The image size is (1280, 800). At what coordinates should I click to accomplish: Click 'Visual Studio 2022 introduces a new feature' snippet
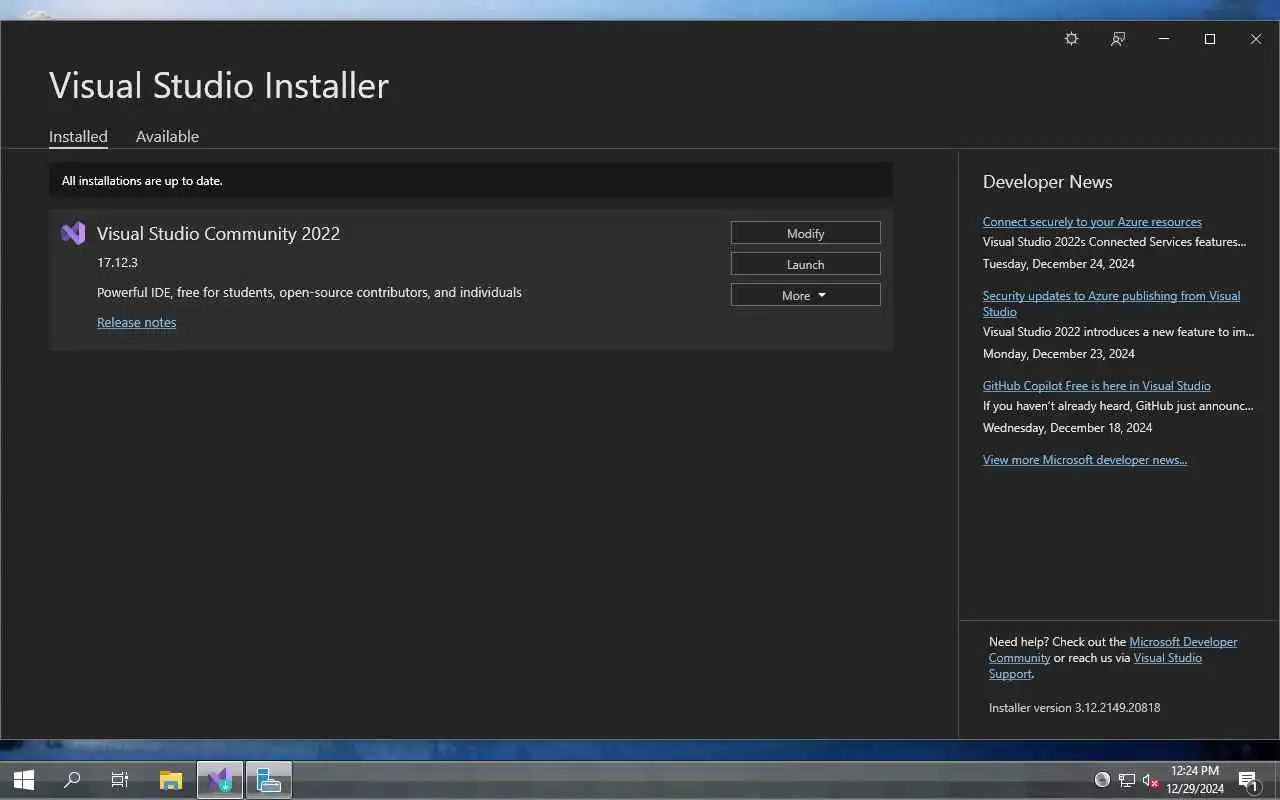(1118, 332)
